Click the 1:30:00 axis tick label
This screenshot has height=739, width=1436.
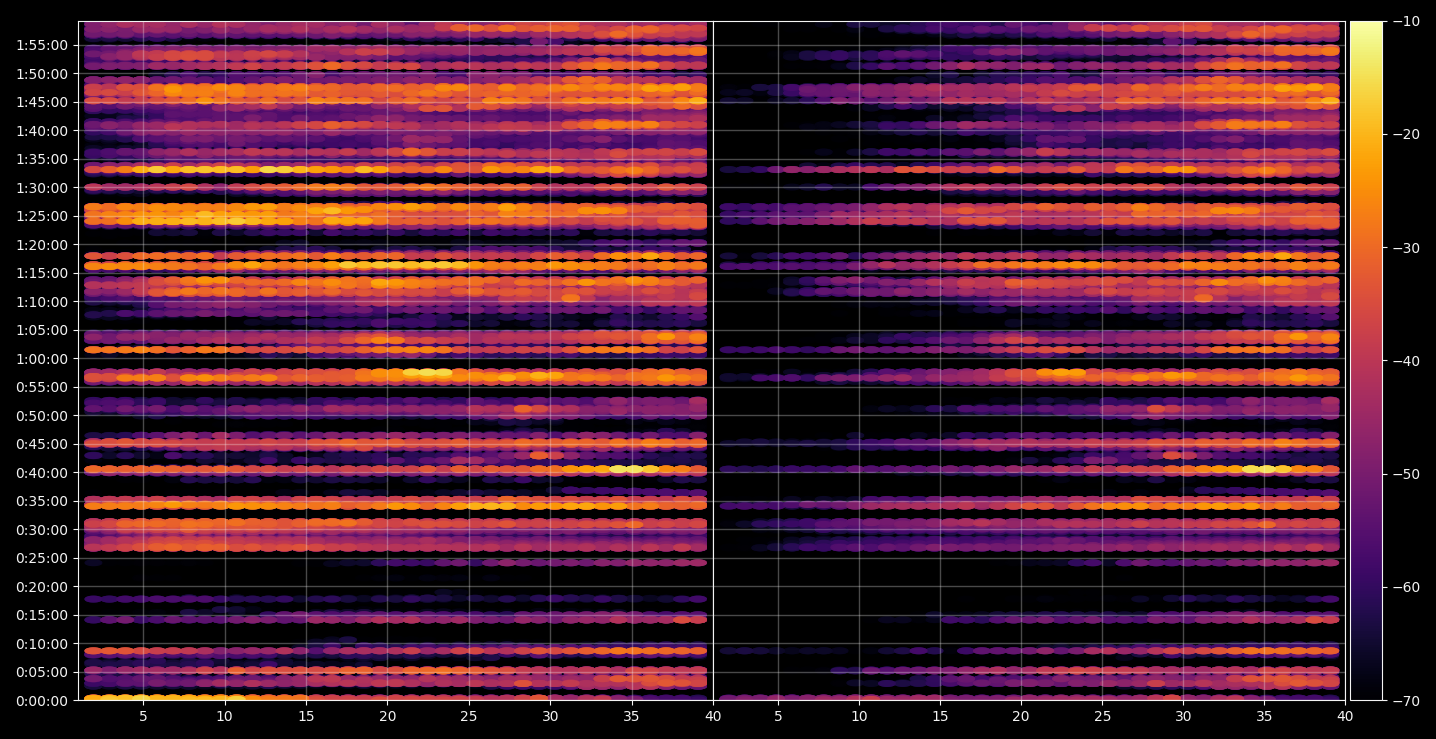point(42,187)
